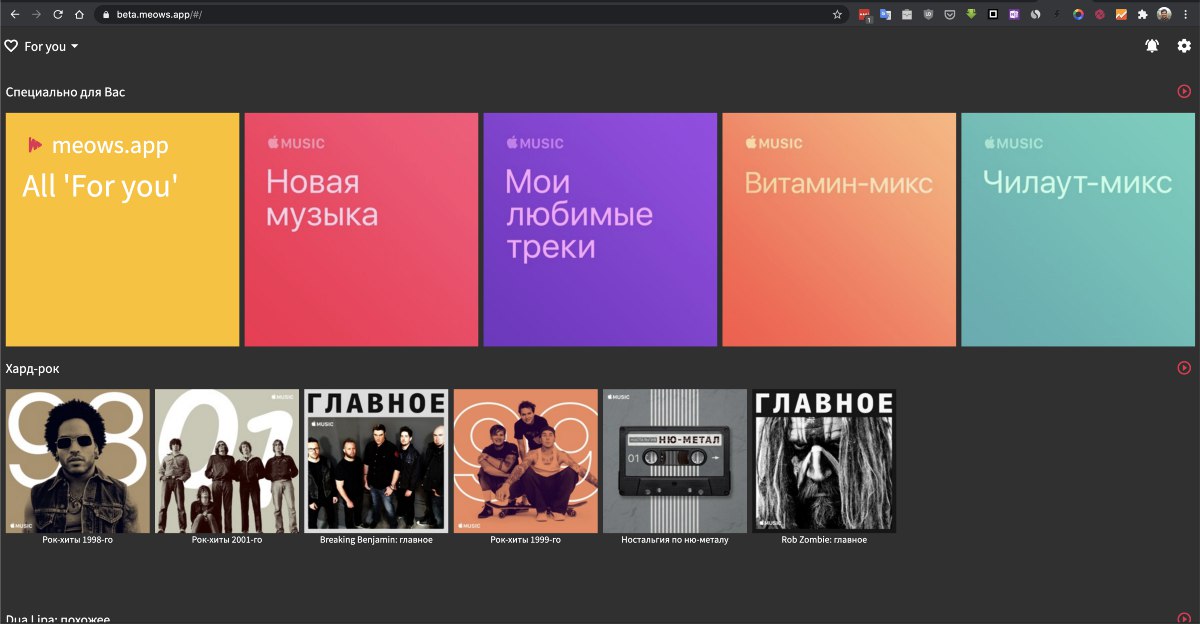Open the settings gear icon
The height and width of the screenshot is (624, 1200).
tap(1184, 46)
